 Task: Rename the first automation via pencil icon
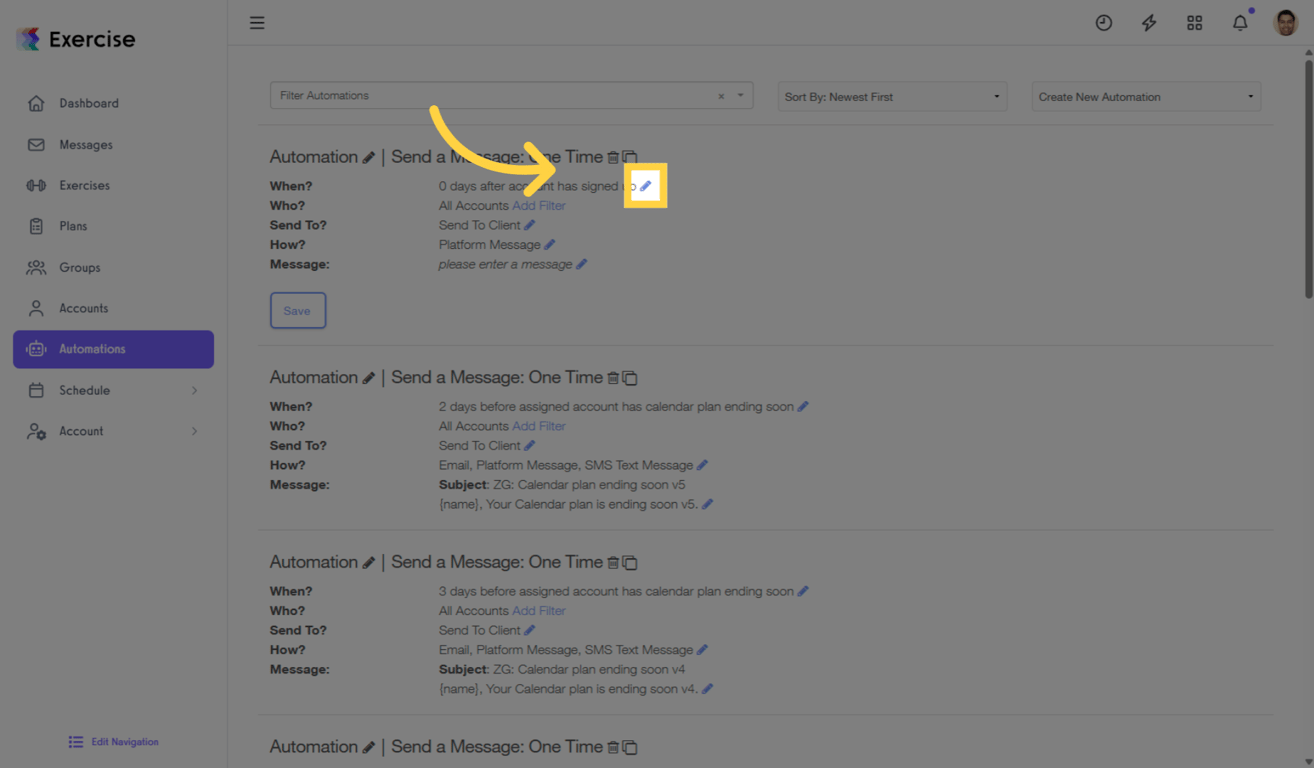coord(369,158)
